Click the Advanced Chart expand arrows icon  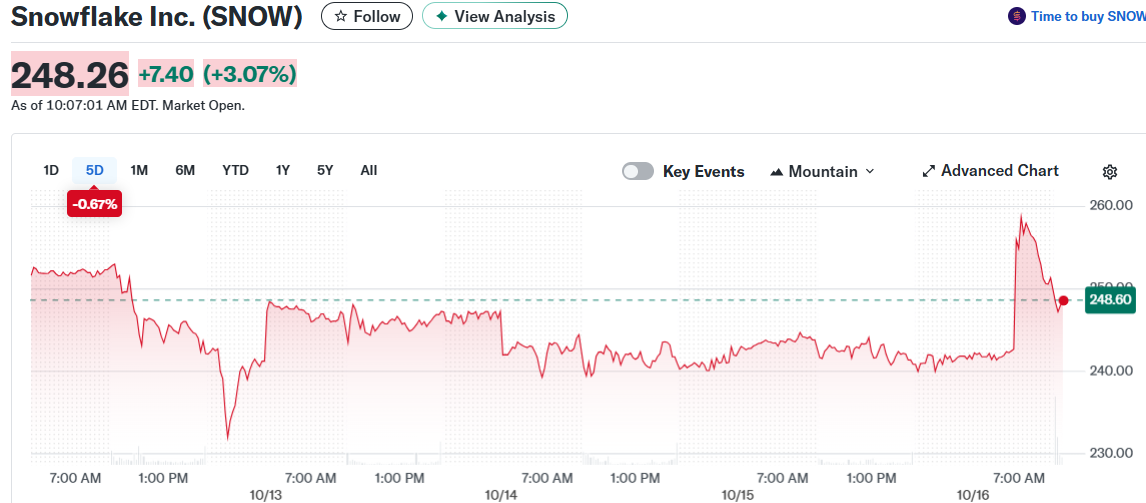928,171
